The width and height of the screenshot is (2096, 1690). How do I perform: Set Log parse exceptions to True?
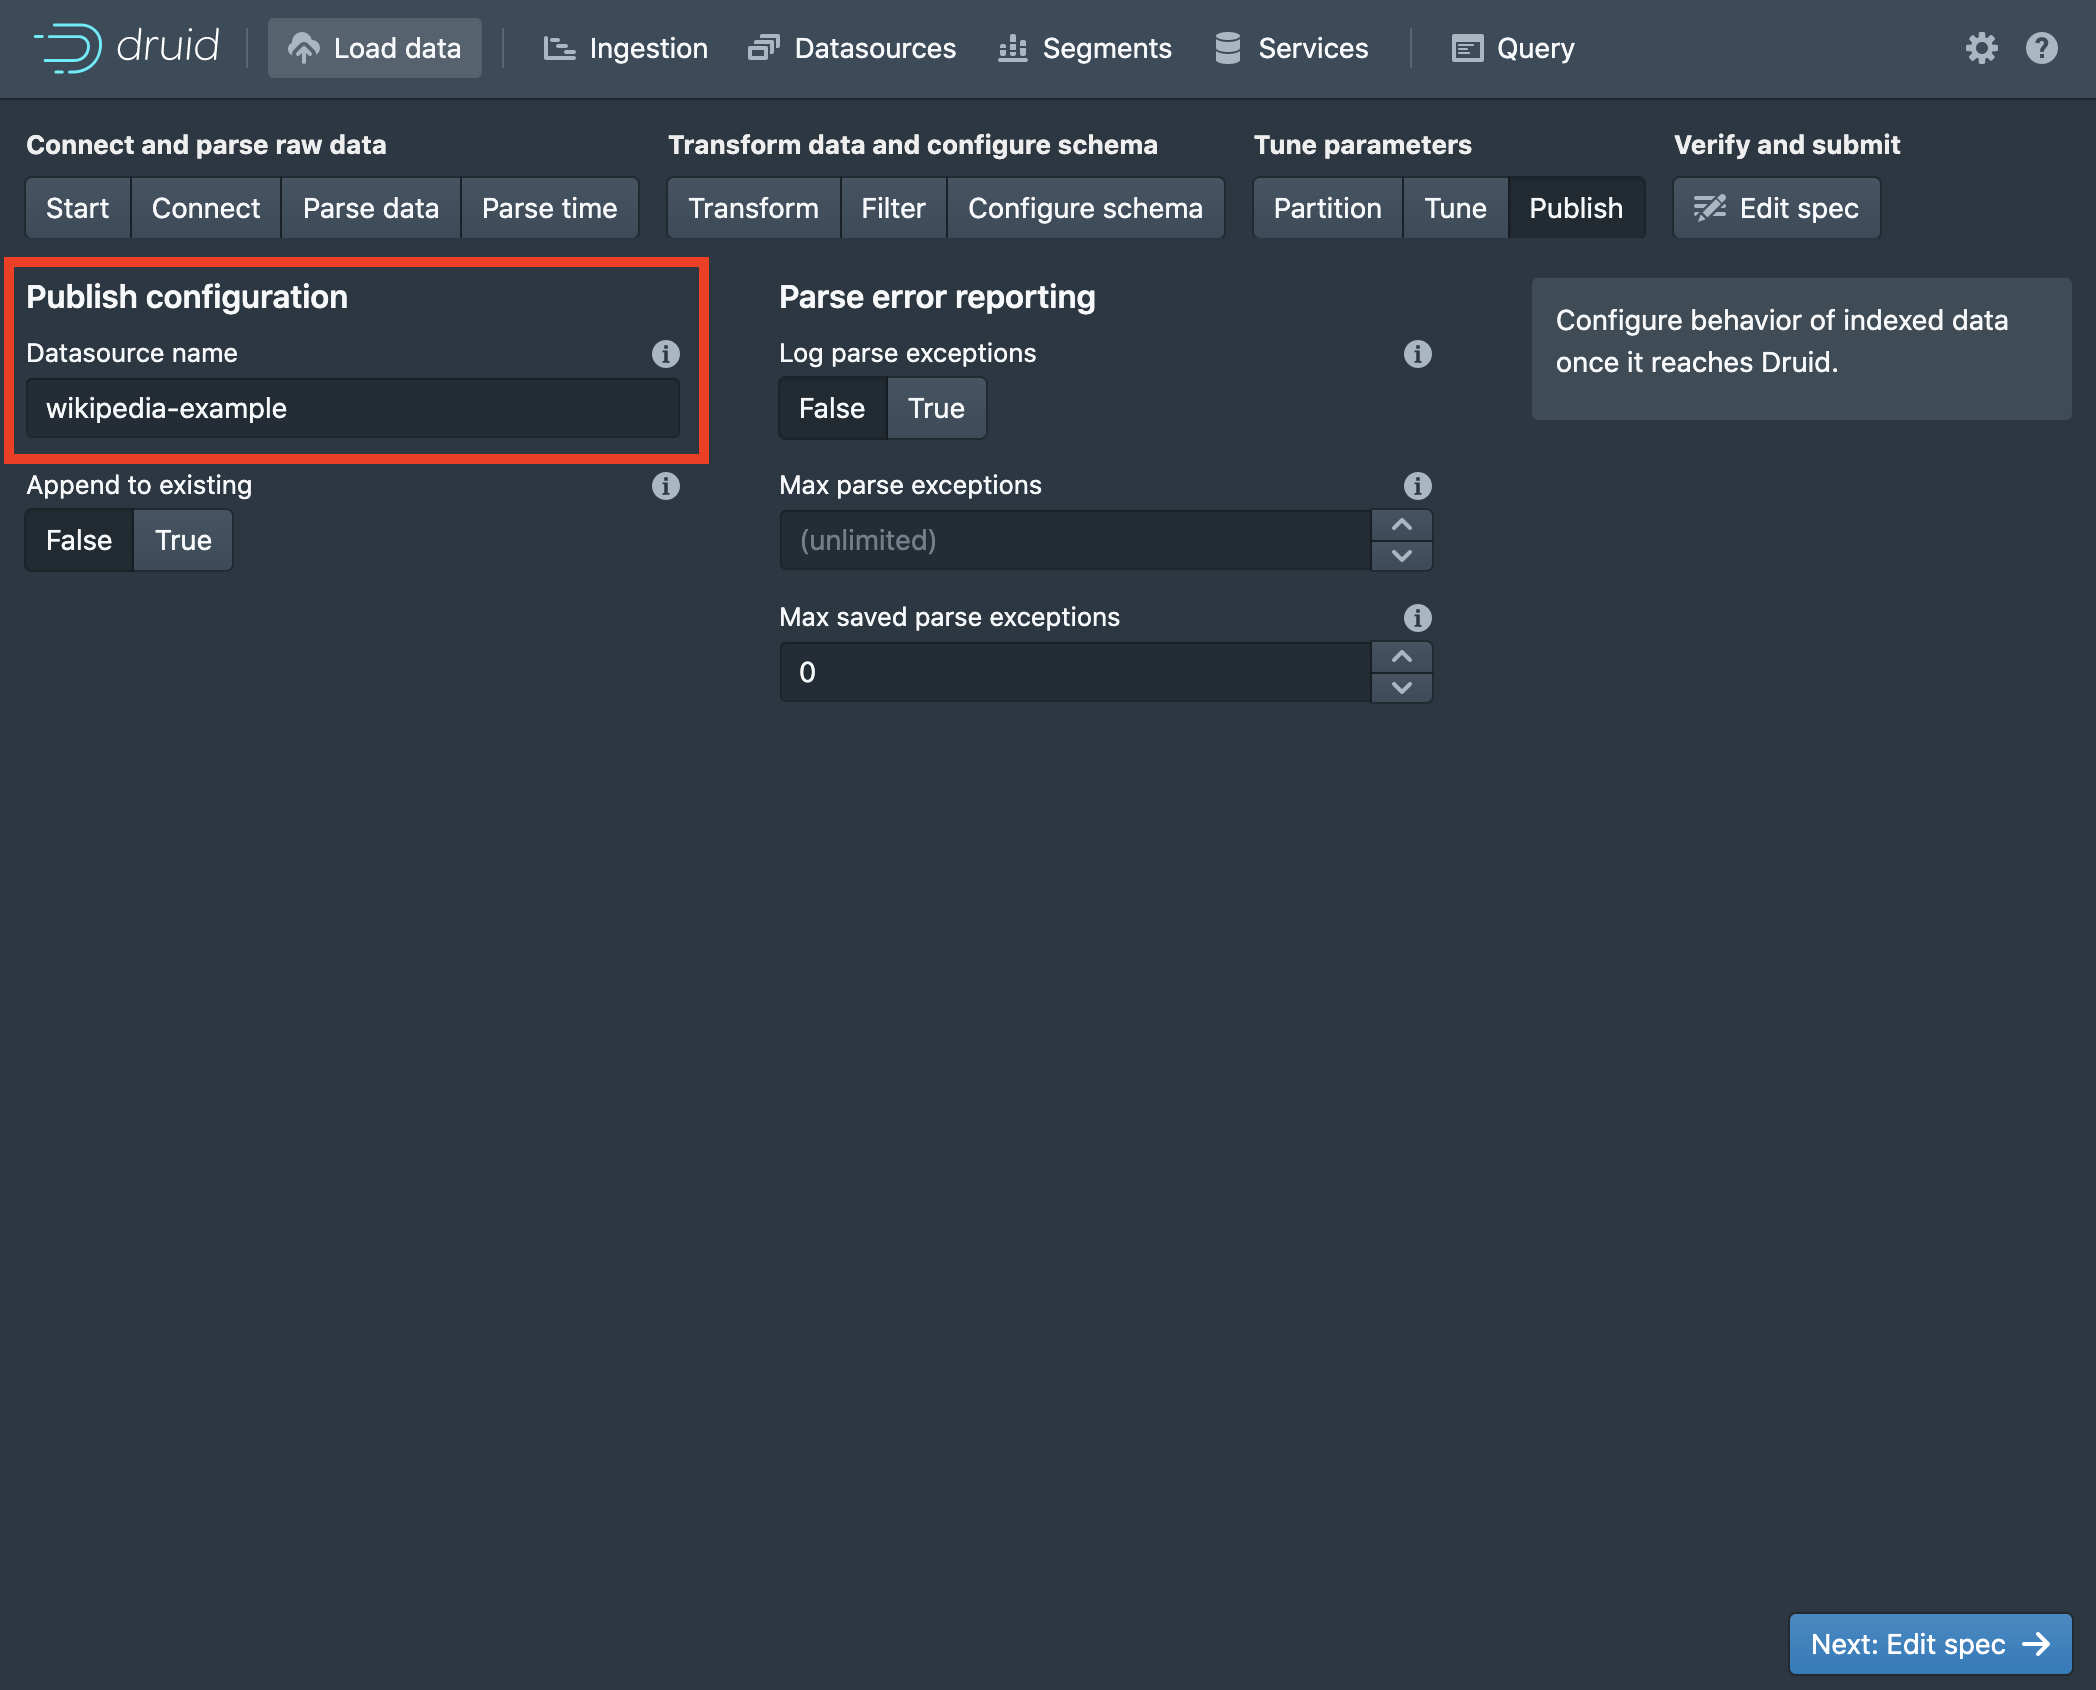pyautogui.click(x=936, y=408)
